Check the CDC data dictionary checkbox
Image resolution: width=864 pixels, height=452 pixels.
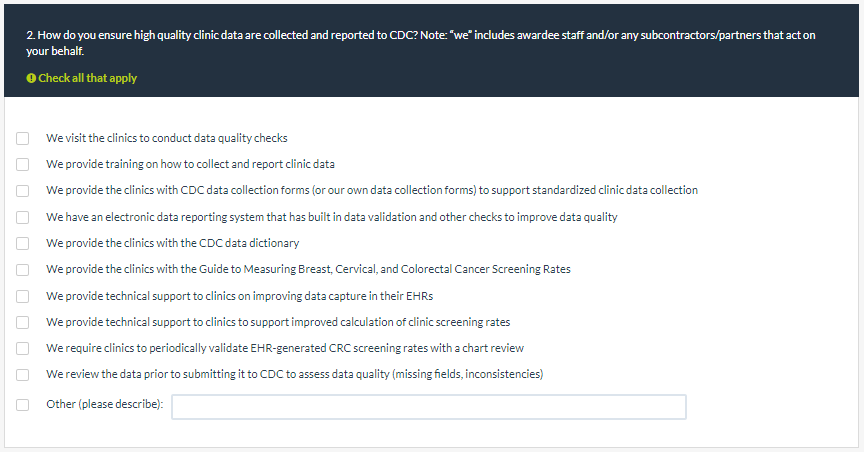point(23,243)
